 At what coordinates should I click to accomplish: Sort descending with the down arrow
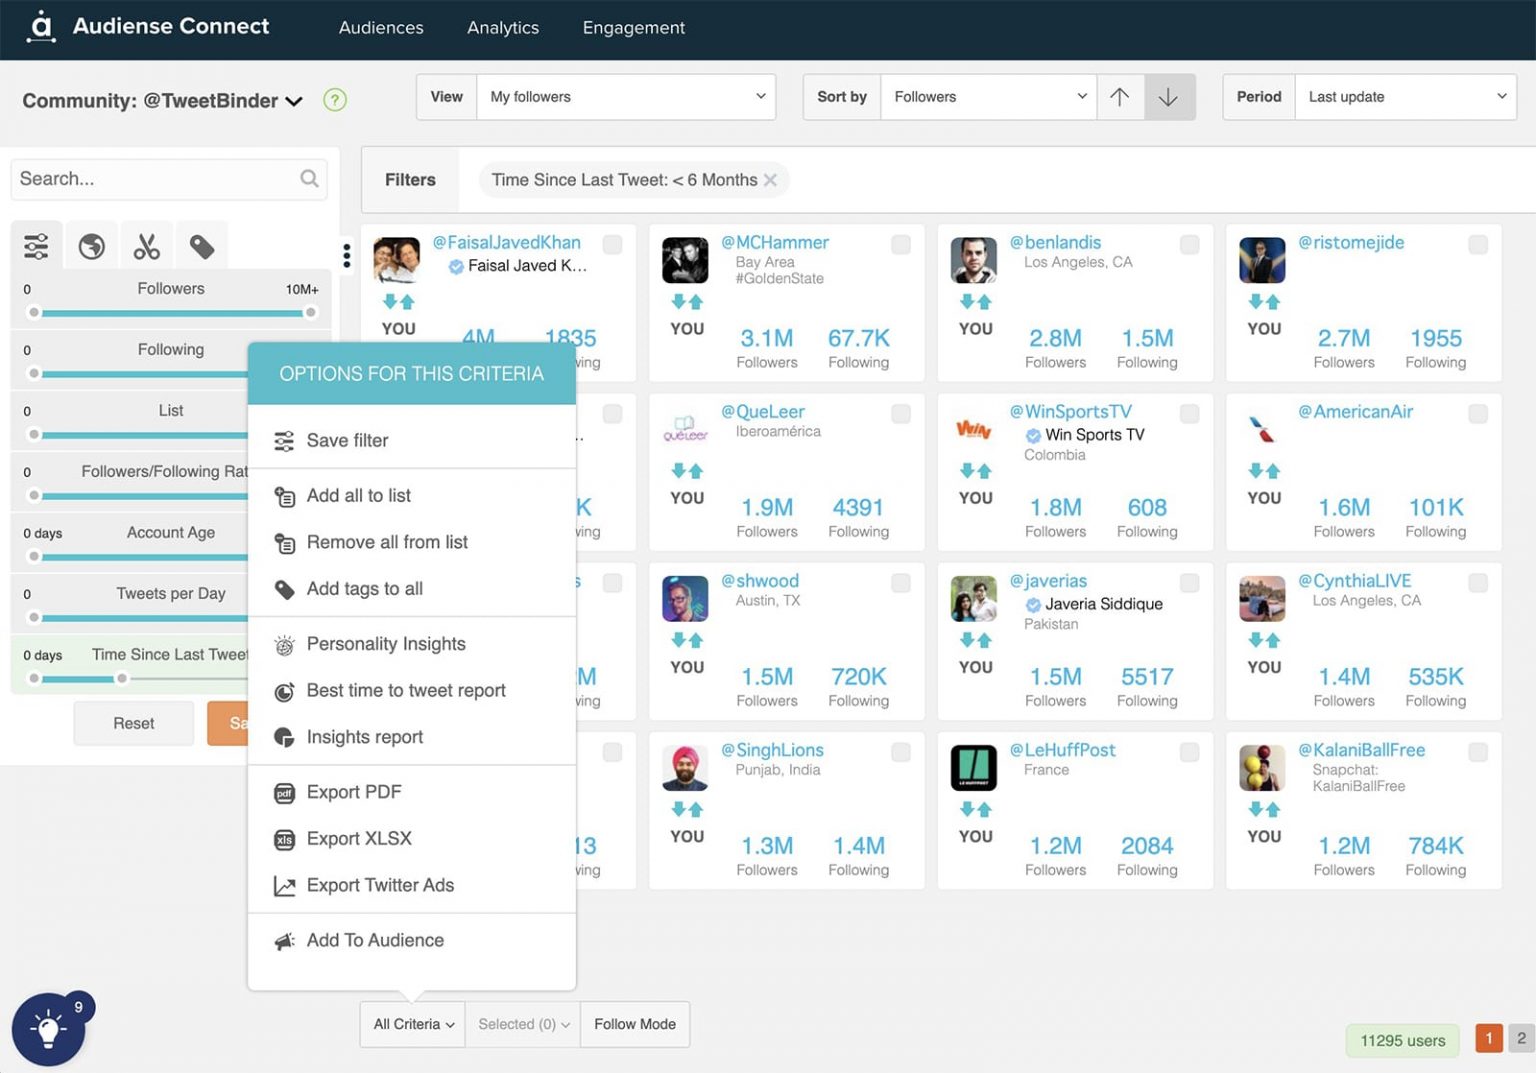coord(1169,97)
